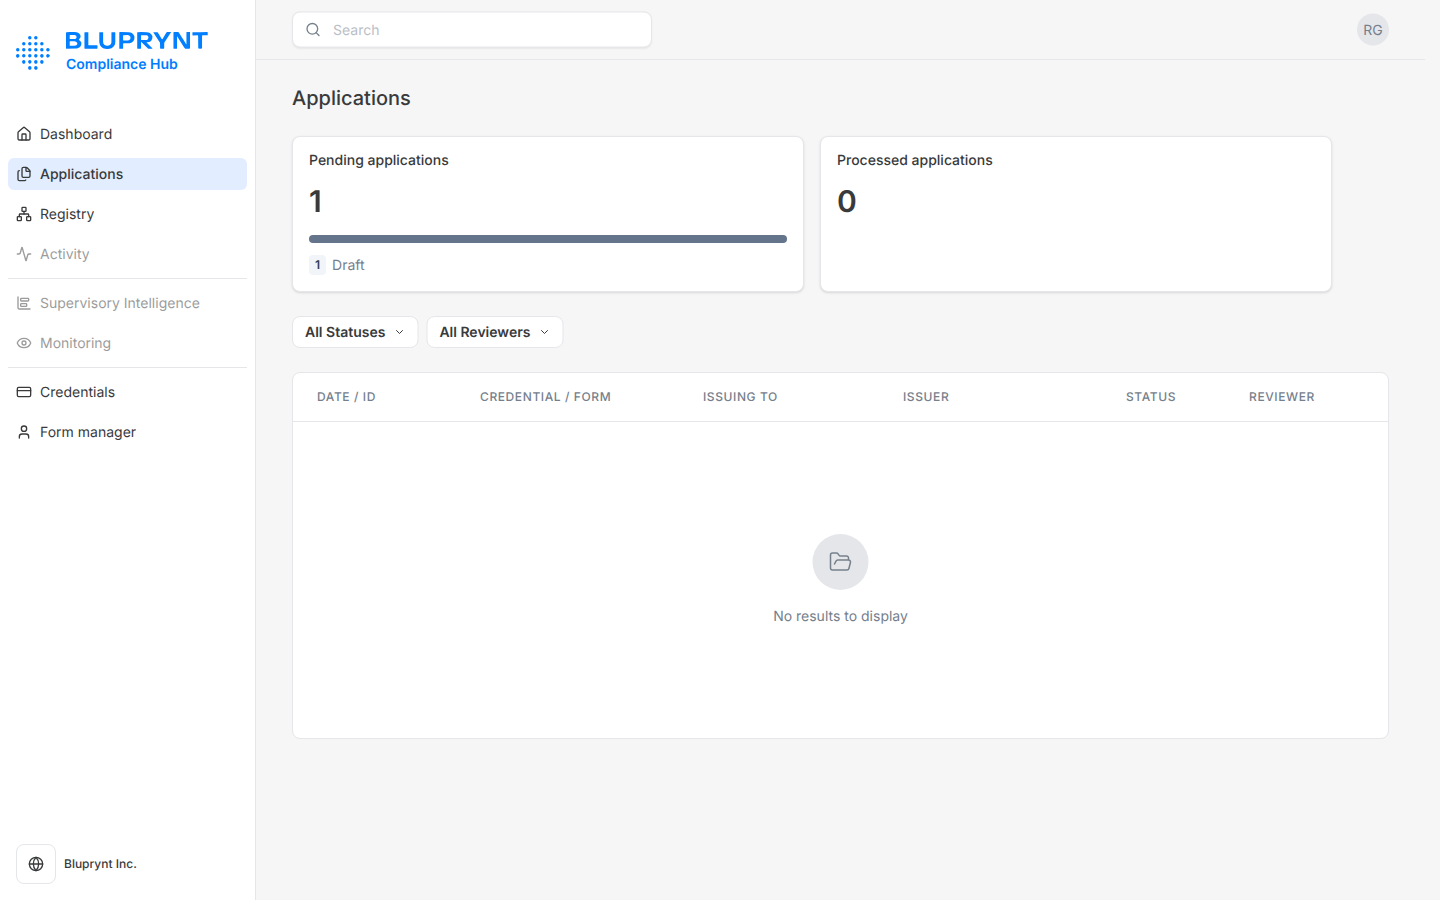
Task: Click the pending applications progress bar
Action: tap(548, 239)
